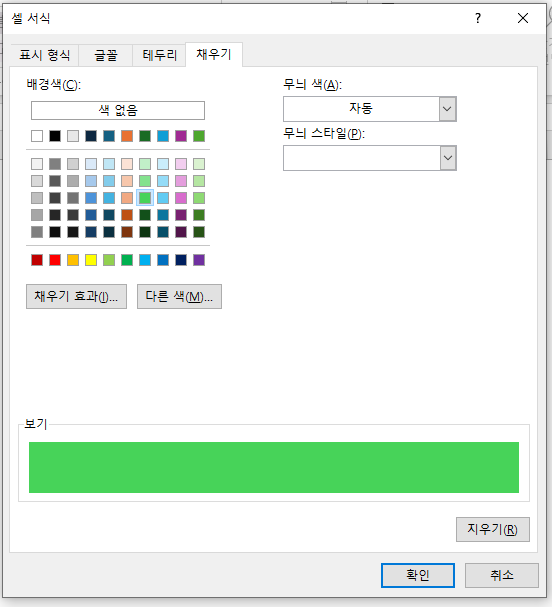This screenshot has width=552, height=607.
Task: Click the 보기 green preview sample area
Action: (x=274, y=467)
